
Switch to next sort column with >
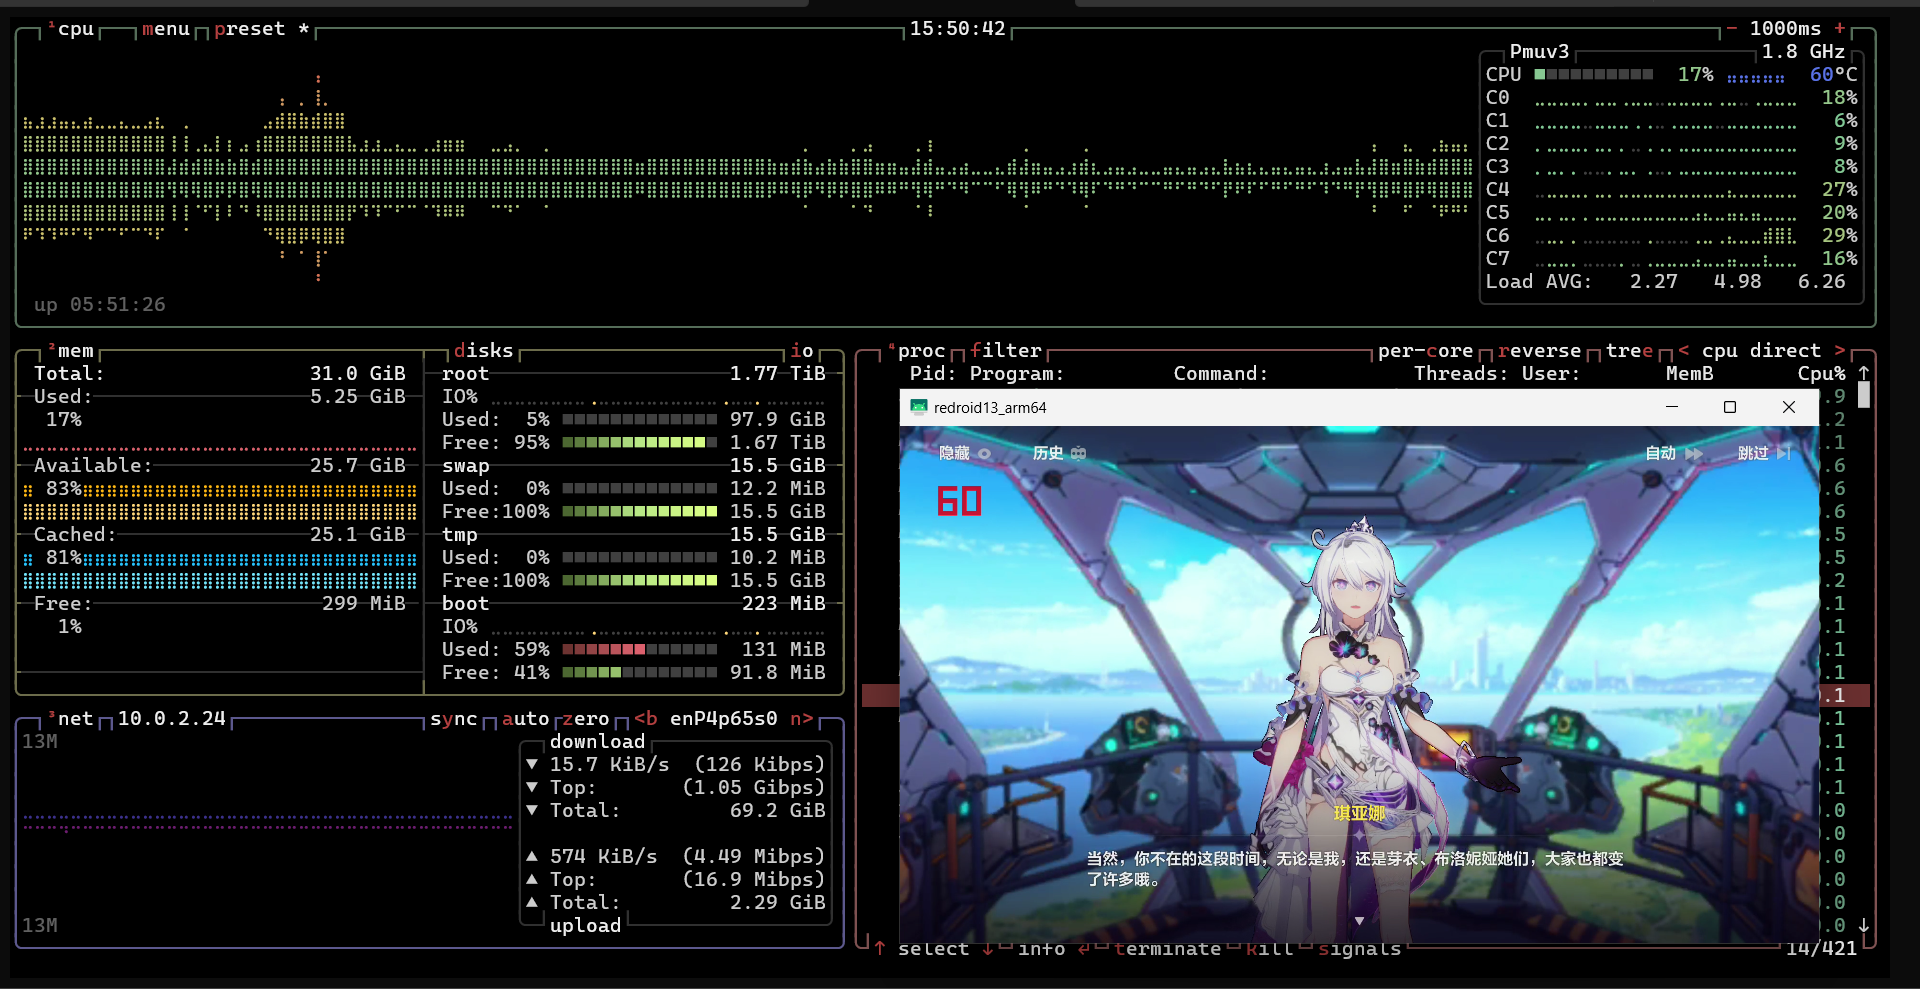click(x=1840, y=350)
